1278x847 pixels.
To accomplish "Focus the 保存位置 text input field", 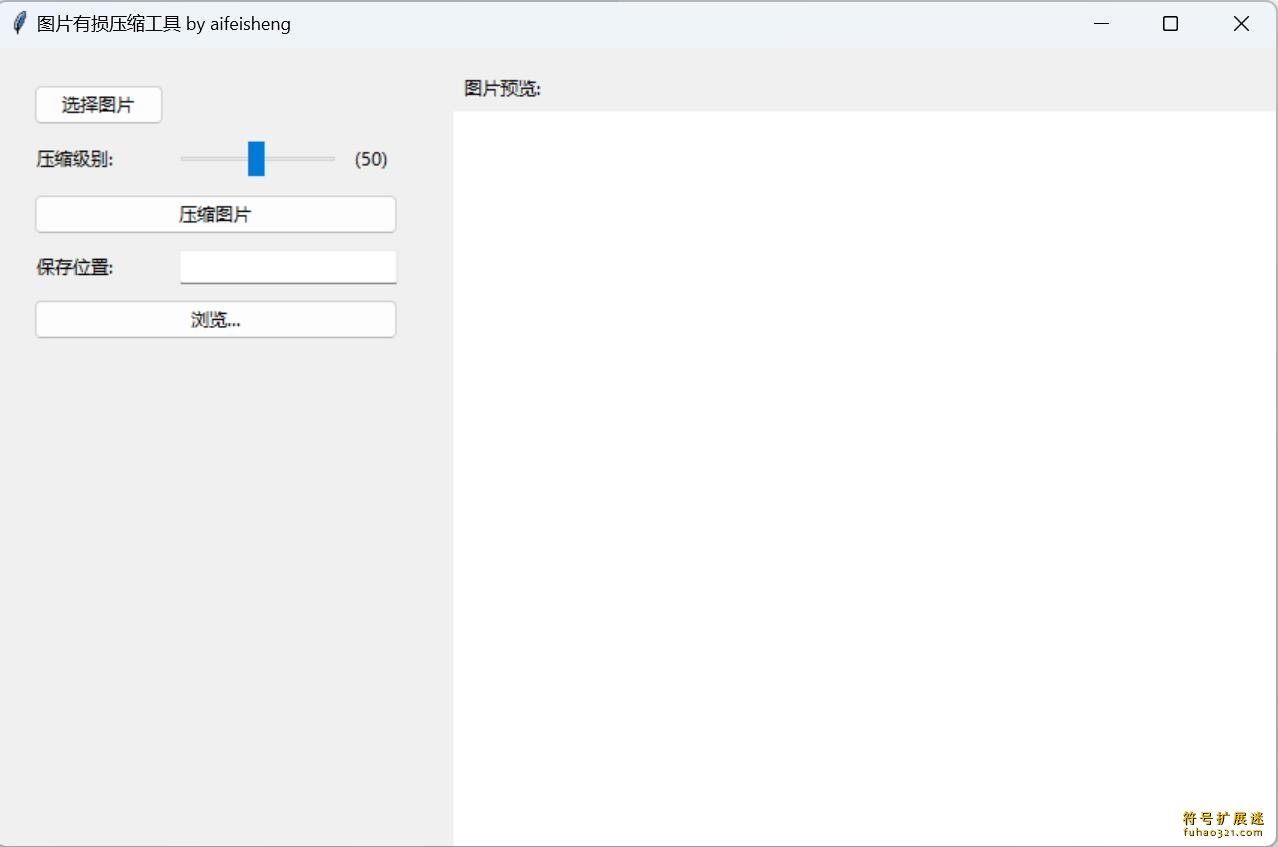I will click(288, 267).
